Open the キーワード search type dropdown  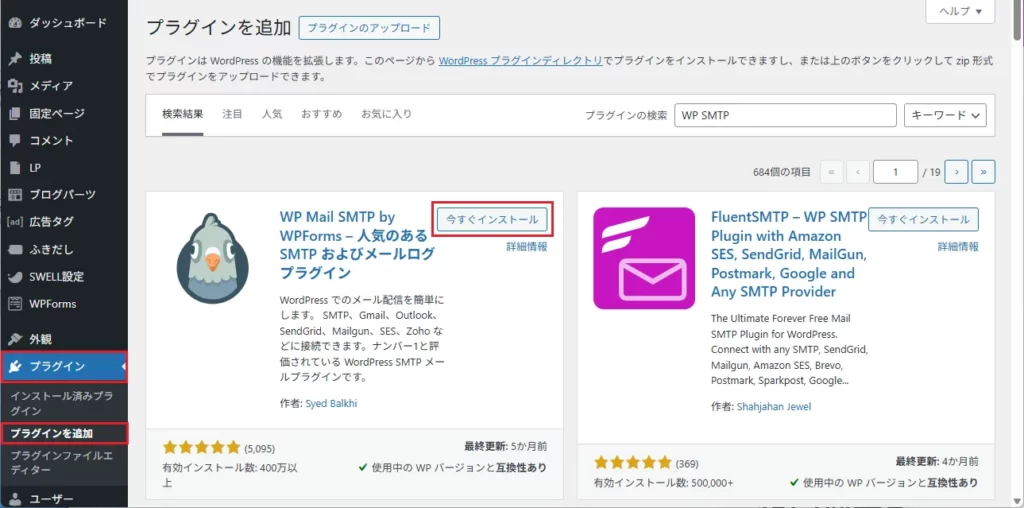pyautogui.click(x=945, y=115)
